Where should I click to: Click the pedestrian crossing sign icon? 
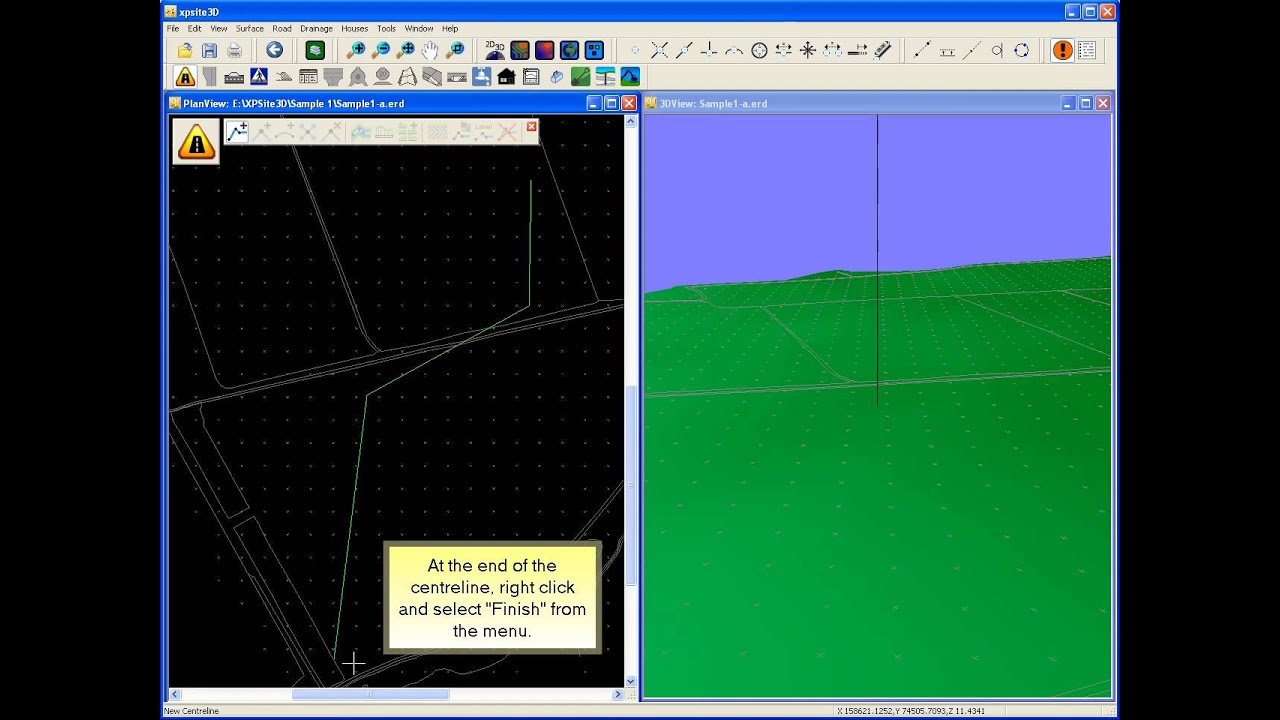(x=259, y=77)
